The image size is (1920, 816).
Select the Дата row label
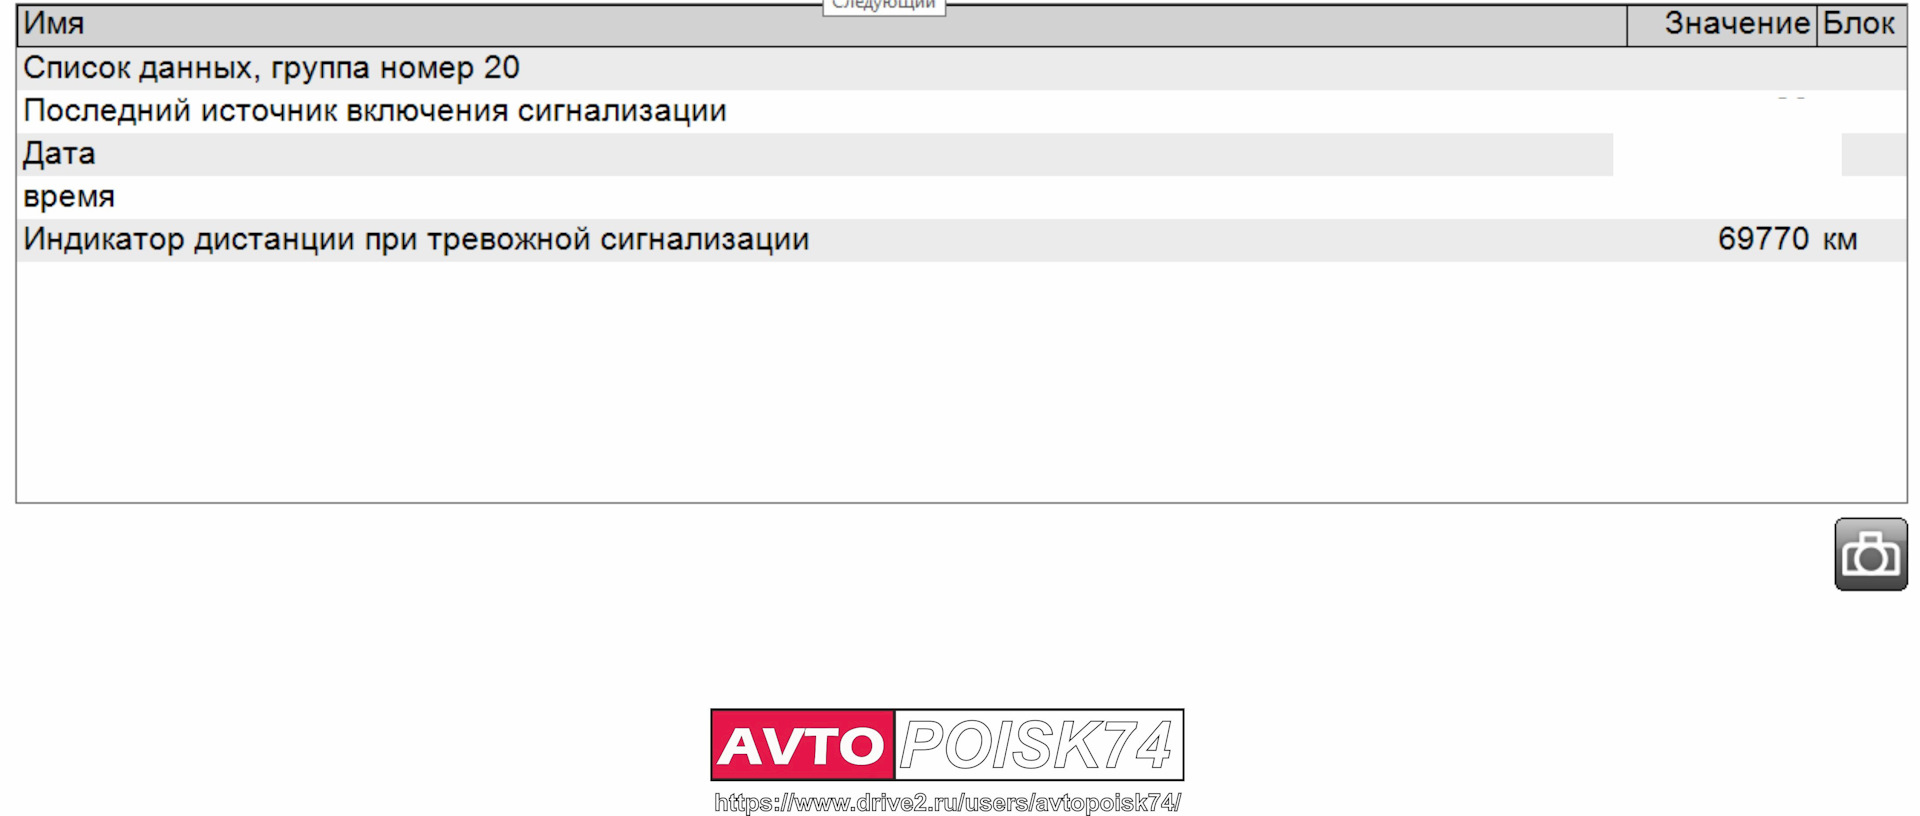click(59, 154)
